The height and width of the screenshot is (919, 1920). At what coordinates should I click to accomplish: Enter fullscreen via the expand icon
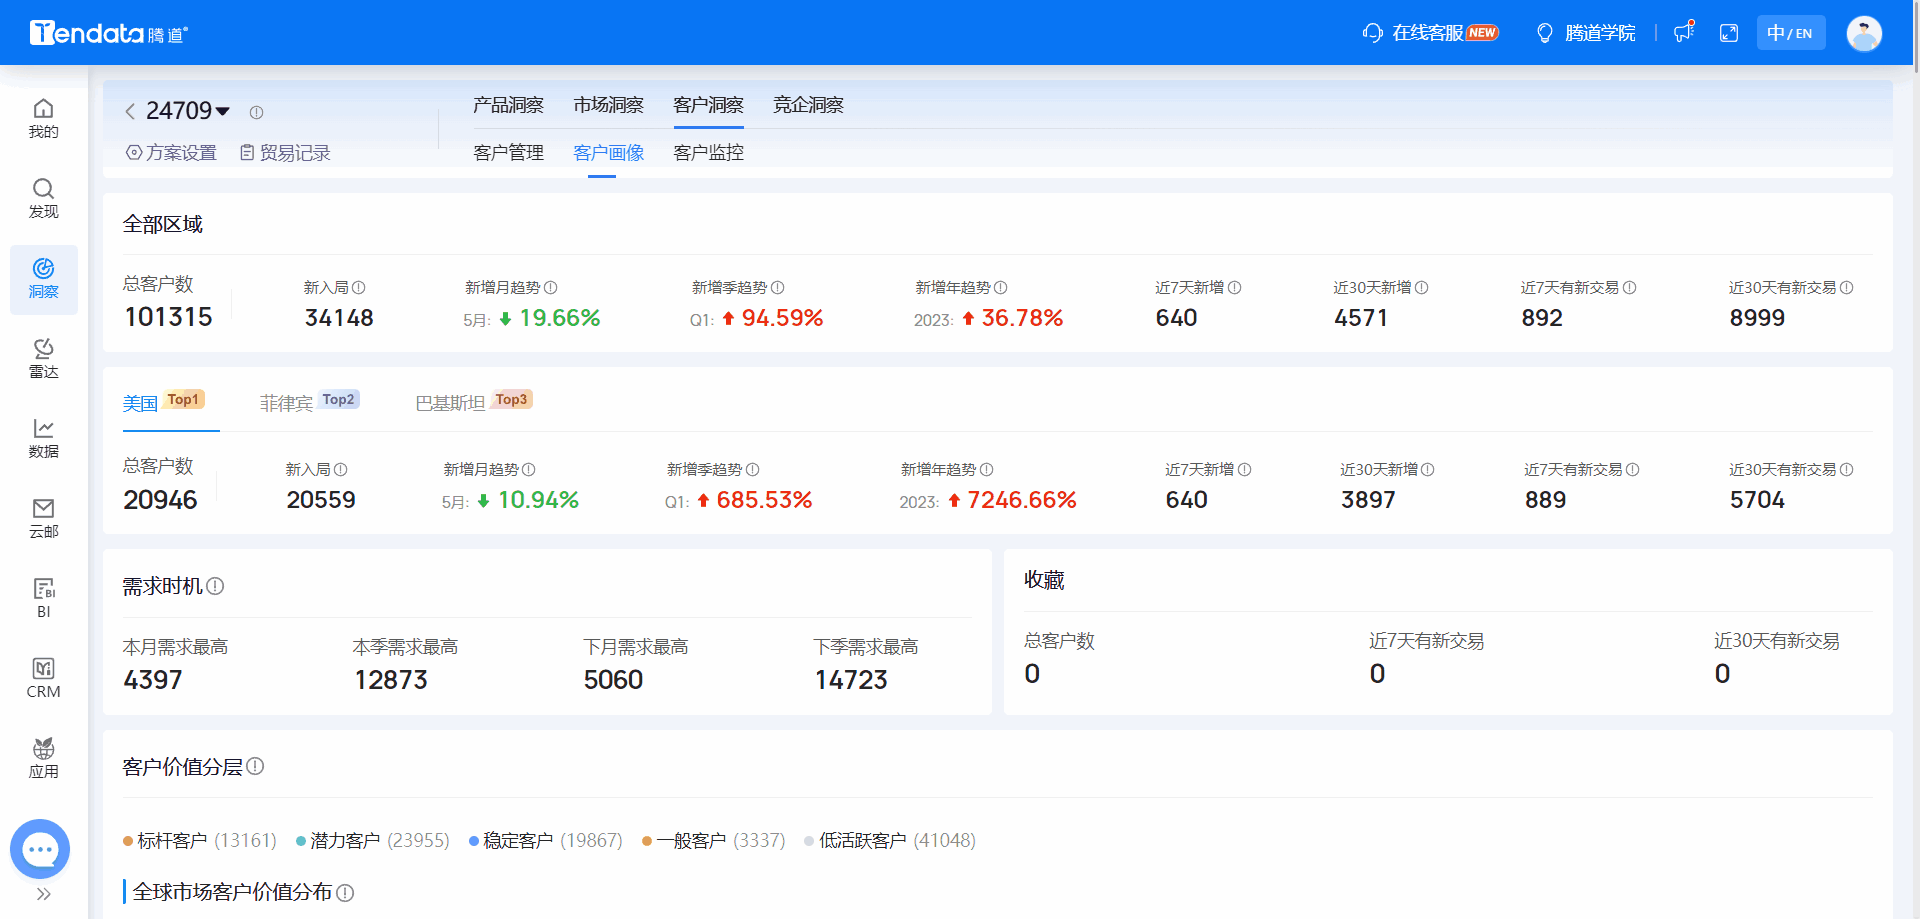coord(1729,32)
